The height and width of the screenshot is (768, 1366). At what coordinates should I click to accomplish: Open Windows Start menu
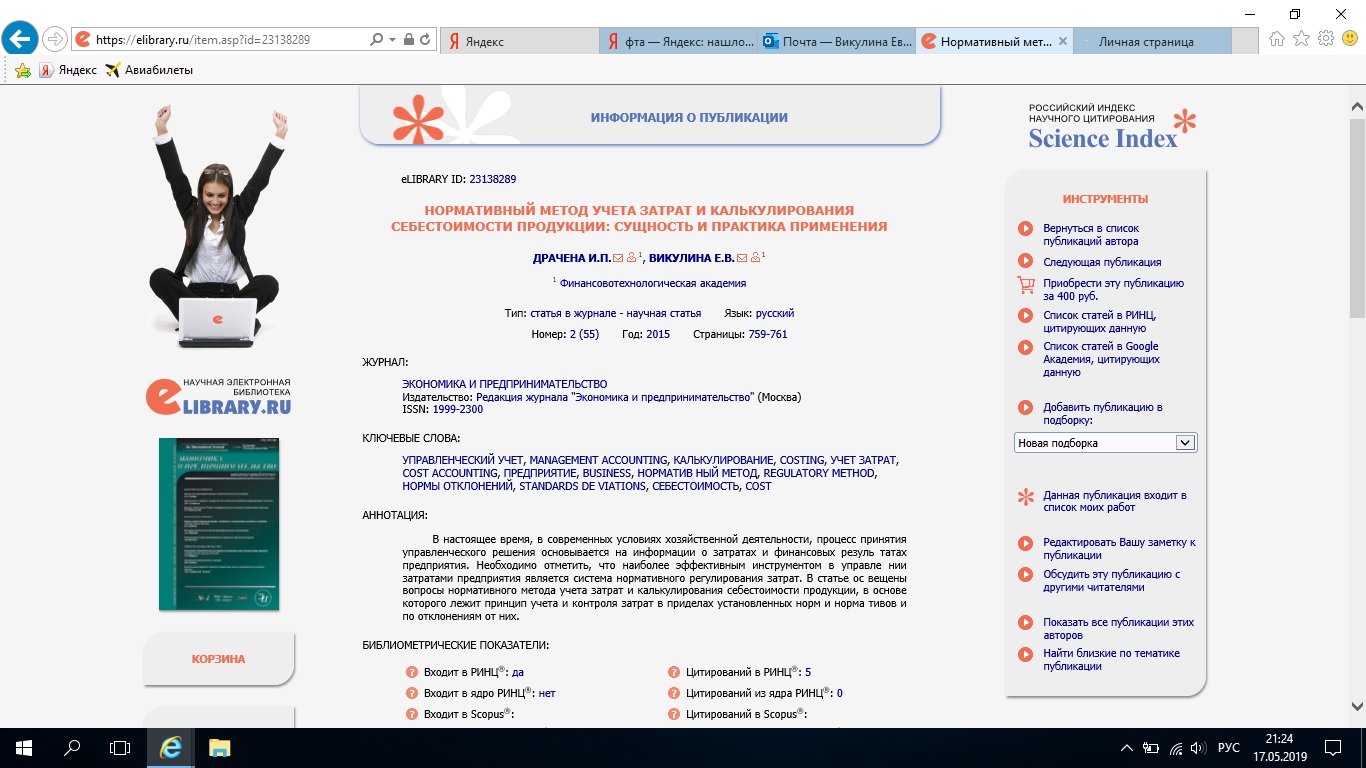coord(24,748)
